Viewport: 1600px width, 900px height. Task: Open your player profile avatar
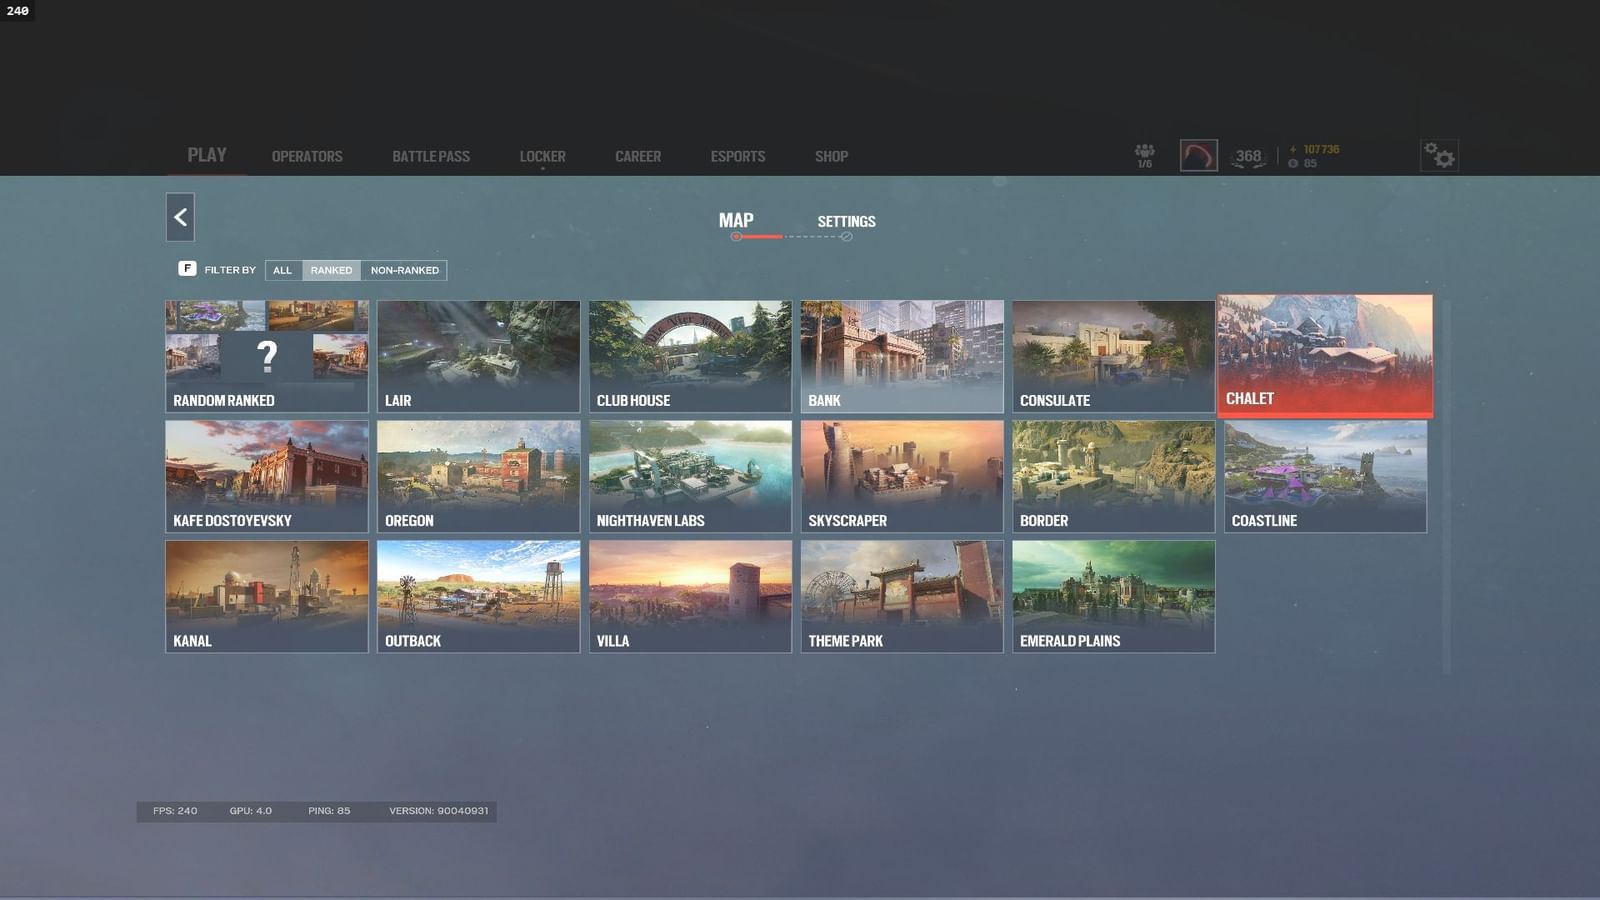[1198, 155]
